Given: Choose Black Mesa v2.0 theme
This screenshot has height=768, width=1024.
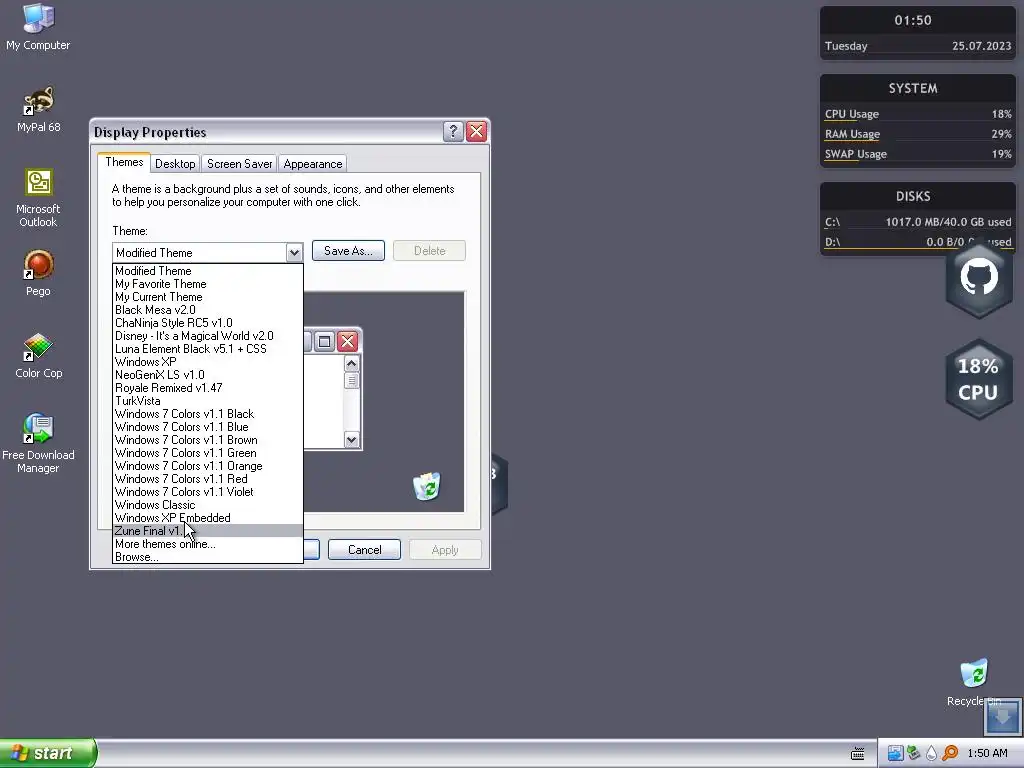Looking at the screenshot, I should click(x=208, y=310).
